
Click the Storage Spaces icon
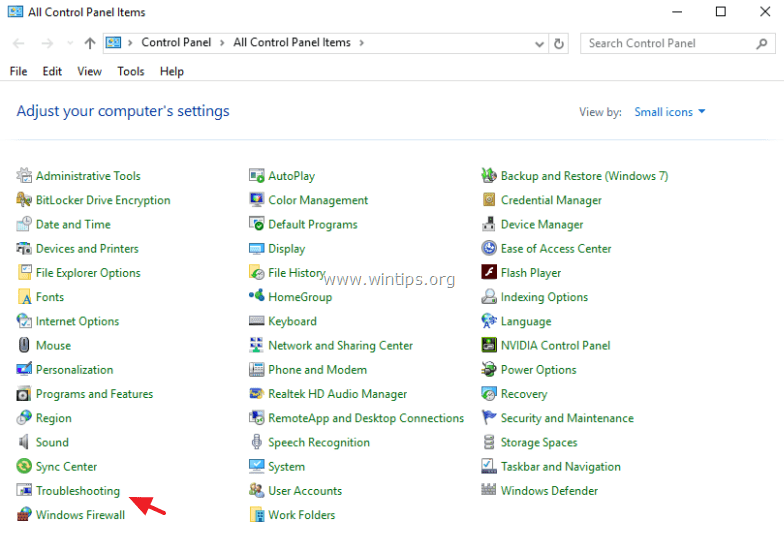489,442
